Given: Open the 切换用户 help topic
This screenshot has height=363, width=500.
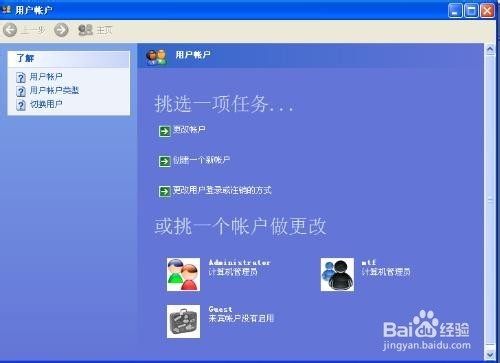Looking at the screenshot, I should pyautogui.click(x=46, y=104).
